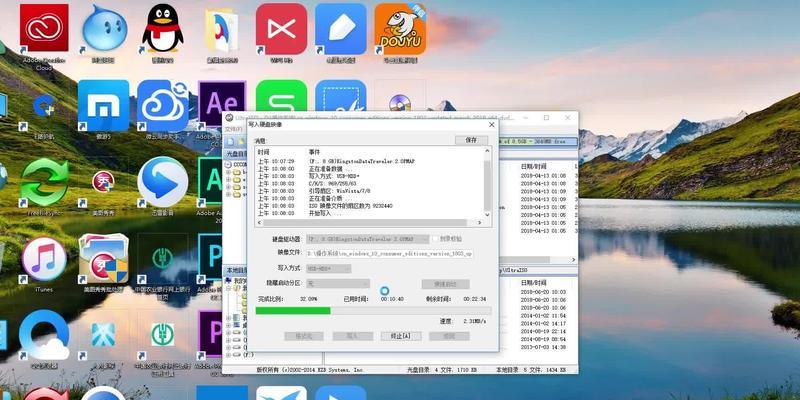Expand second folder in UltraISO disc tree
Screen dimensions: 800x400
229,180
